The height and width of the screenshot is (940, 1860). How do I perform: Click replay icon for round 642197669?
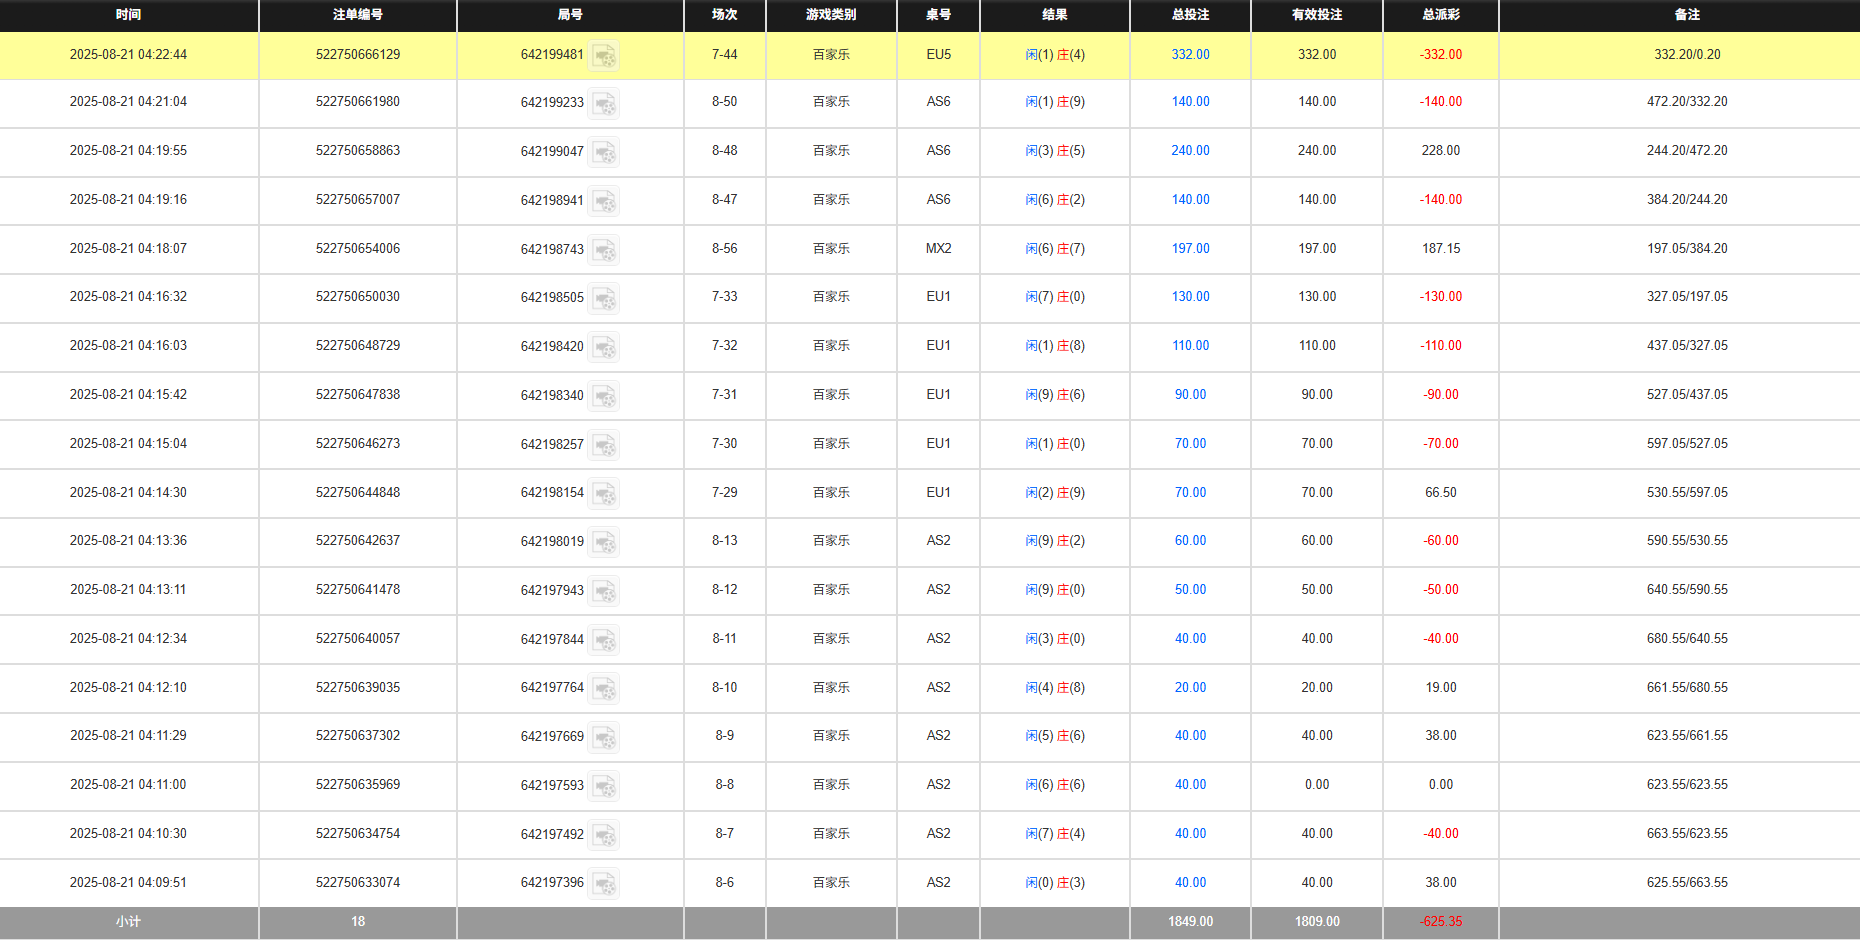pos(603,737)
